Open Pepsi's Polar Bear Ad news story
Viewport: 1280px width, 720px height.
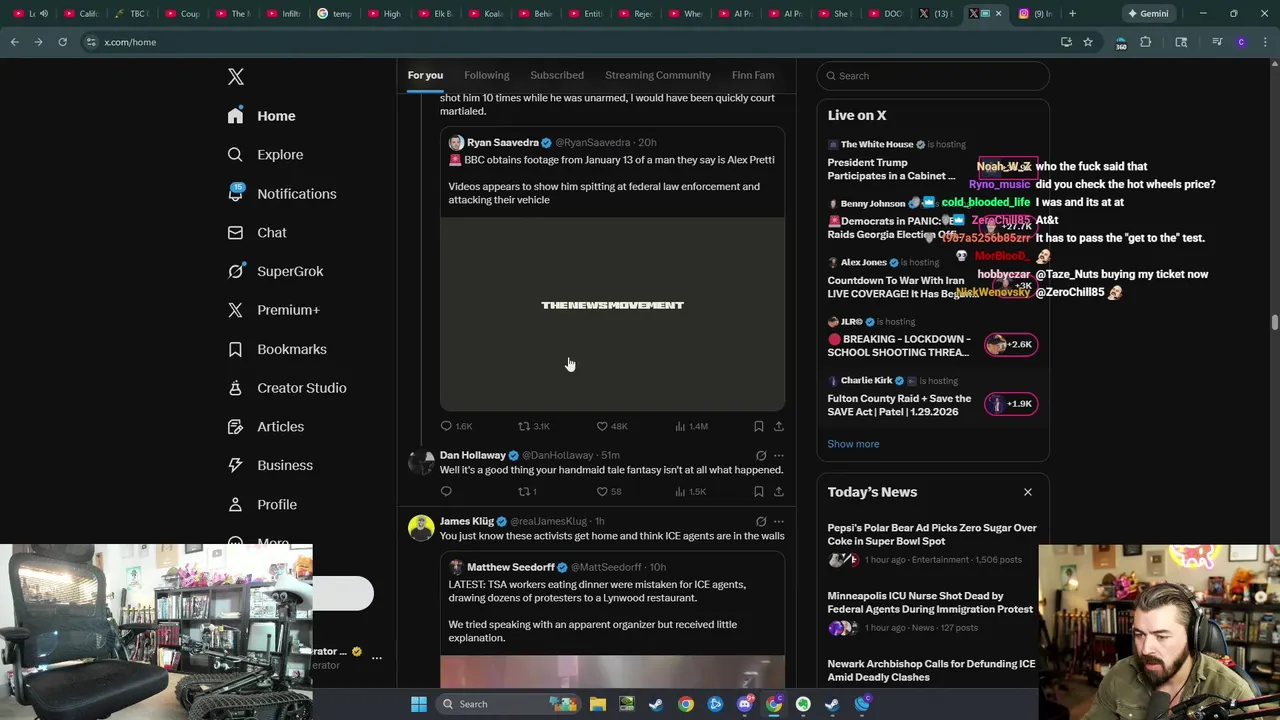[x=932, y=543]
